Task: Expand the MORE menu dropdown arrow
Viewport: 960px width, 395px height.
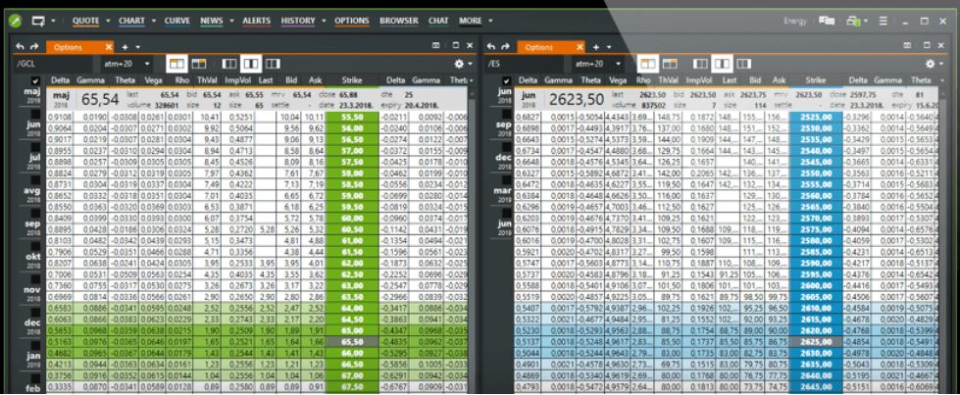Action: click(491, 21)
